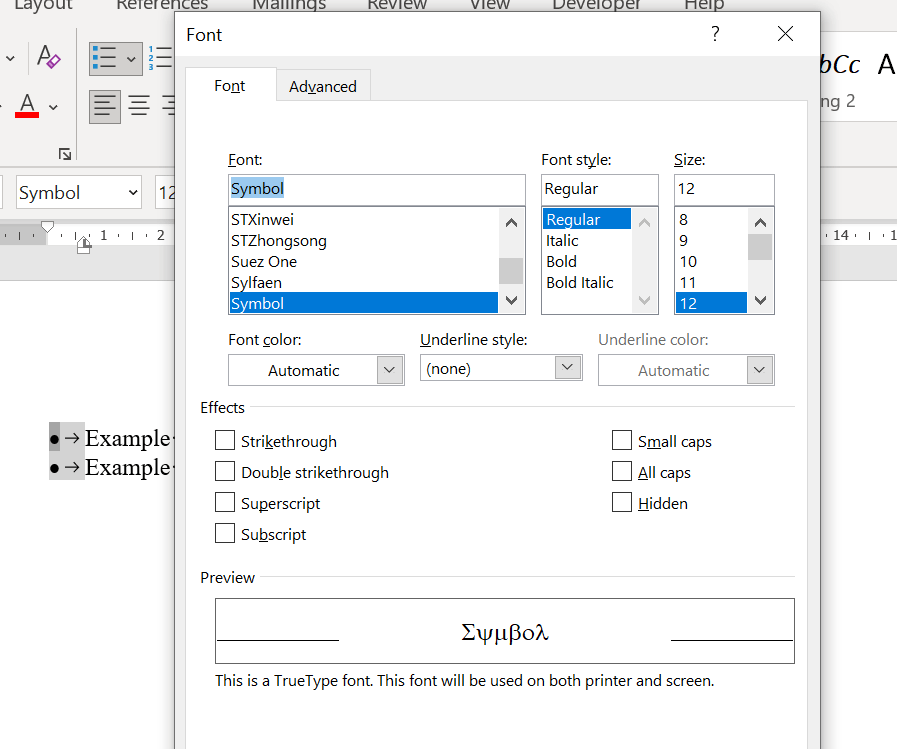
Task: Open the Review ribbon tab
Action: pyautogui.click(x=397, y=5)
